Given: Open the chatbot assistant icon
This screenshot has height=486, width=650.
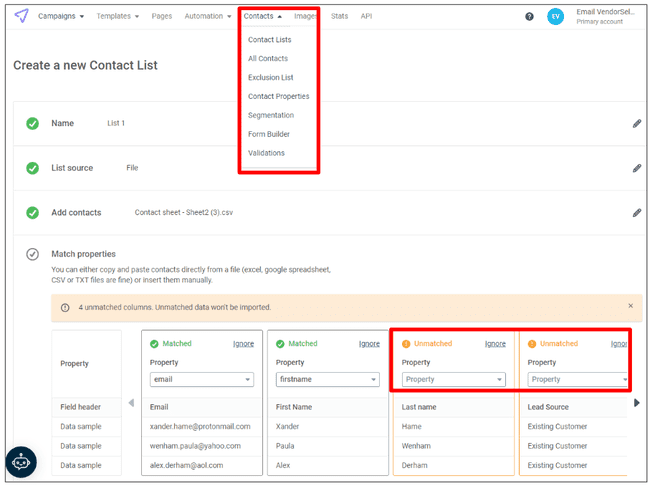Looking at the screenshot, I should coord(21,461).
